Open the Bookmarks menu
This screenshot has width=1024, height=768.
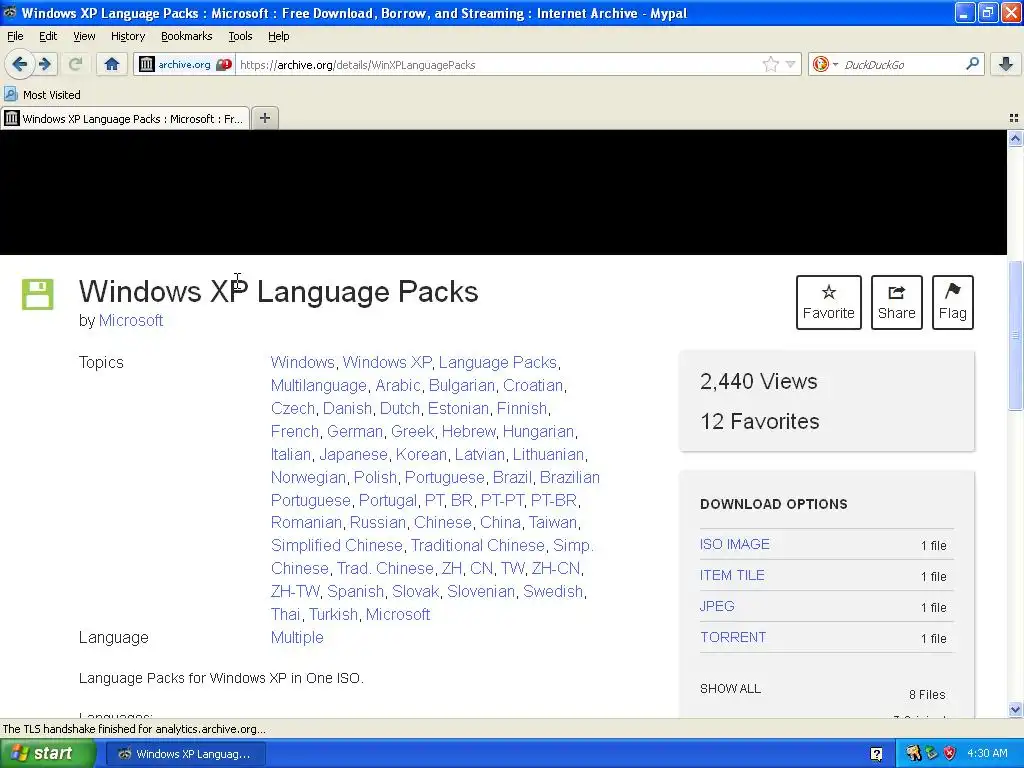[x=187, y=36]
